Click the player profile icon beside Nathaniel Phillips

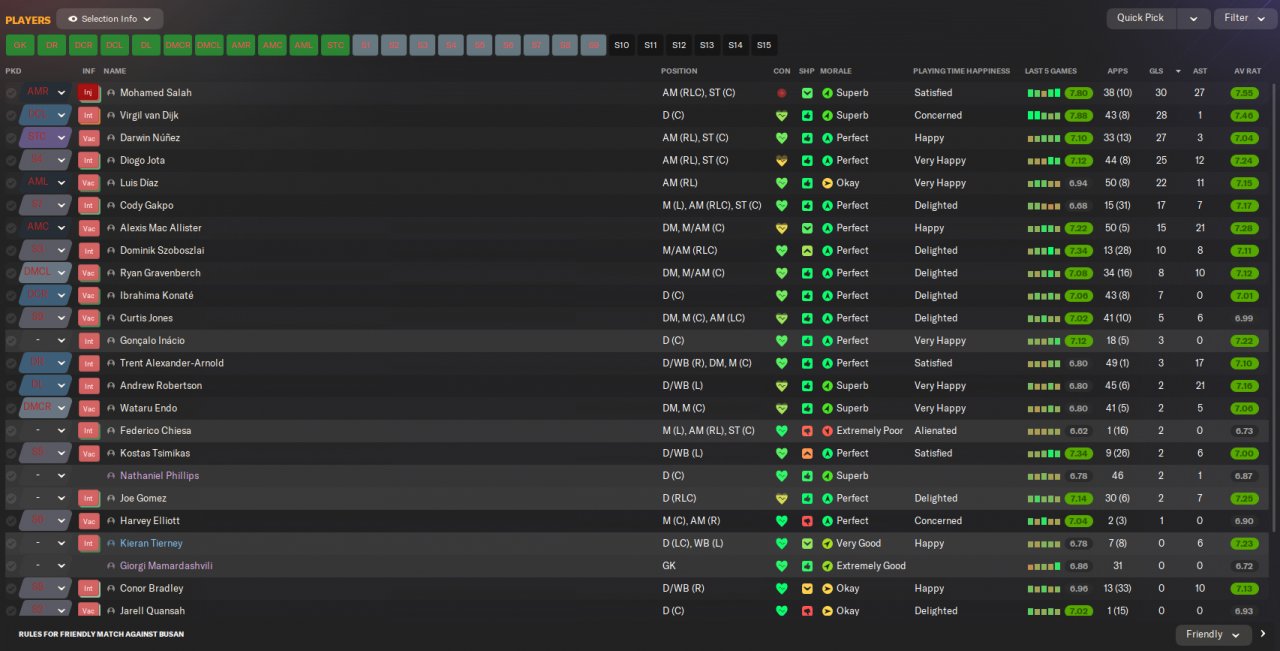coord(111,476)
